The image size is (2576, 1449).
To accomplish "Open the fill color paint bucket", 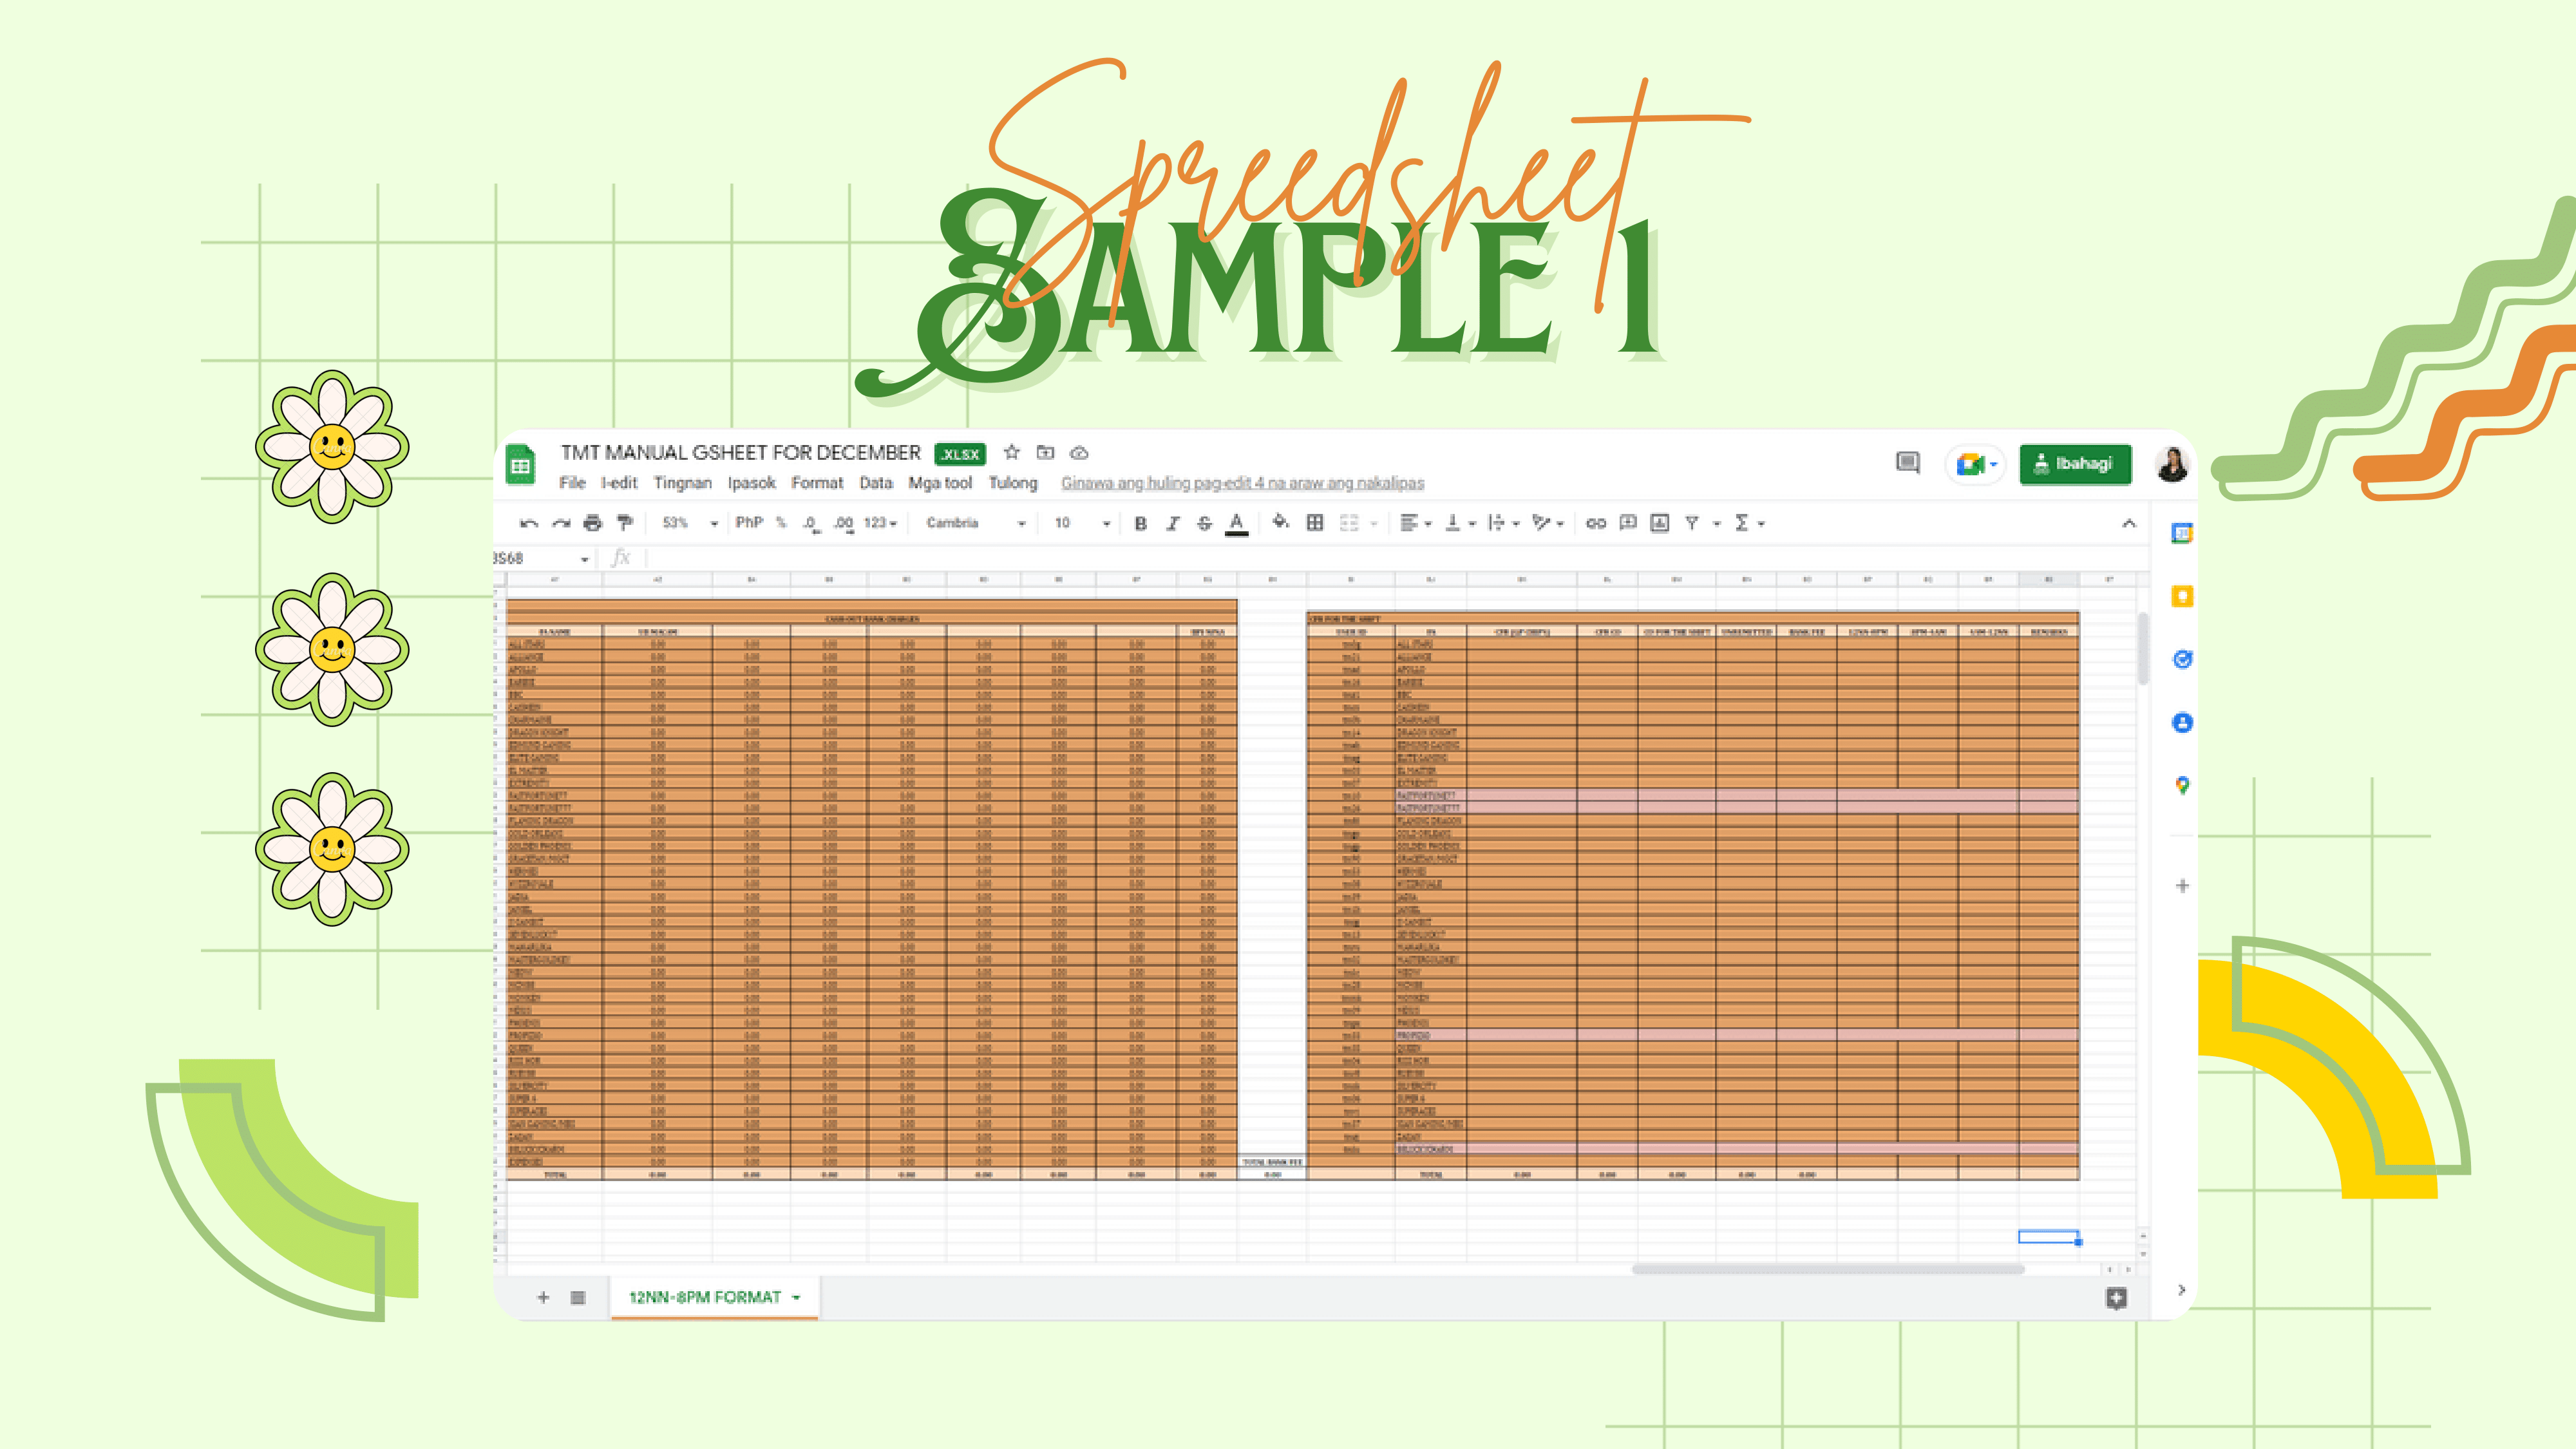I will pyautogui.click(x=1280, y=523).
